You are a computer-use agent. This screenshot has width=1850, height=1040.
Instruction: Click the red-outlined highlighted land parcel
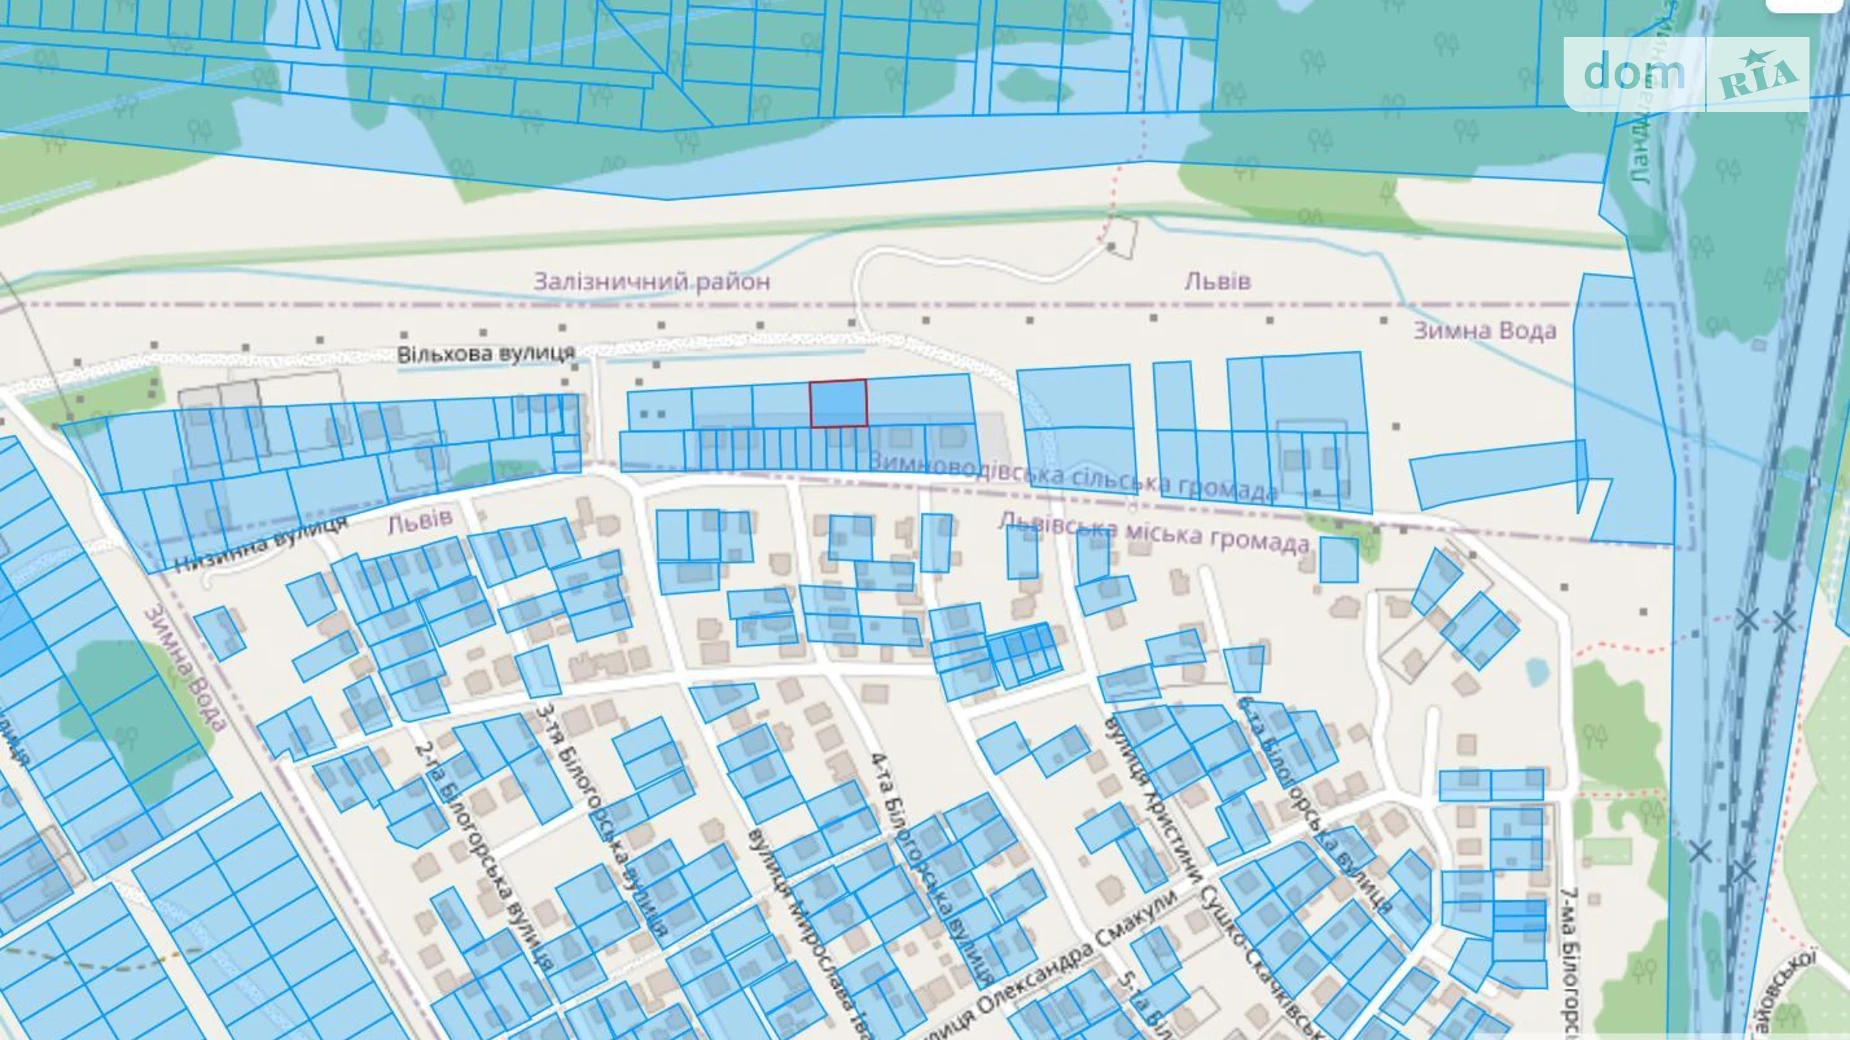tap(838, 404)
